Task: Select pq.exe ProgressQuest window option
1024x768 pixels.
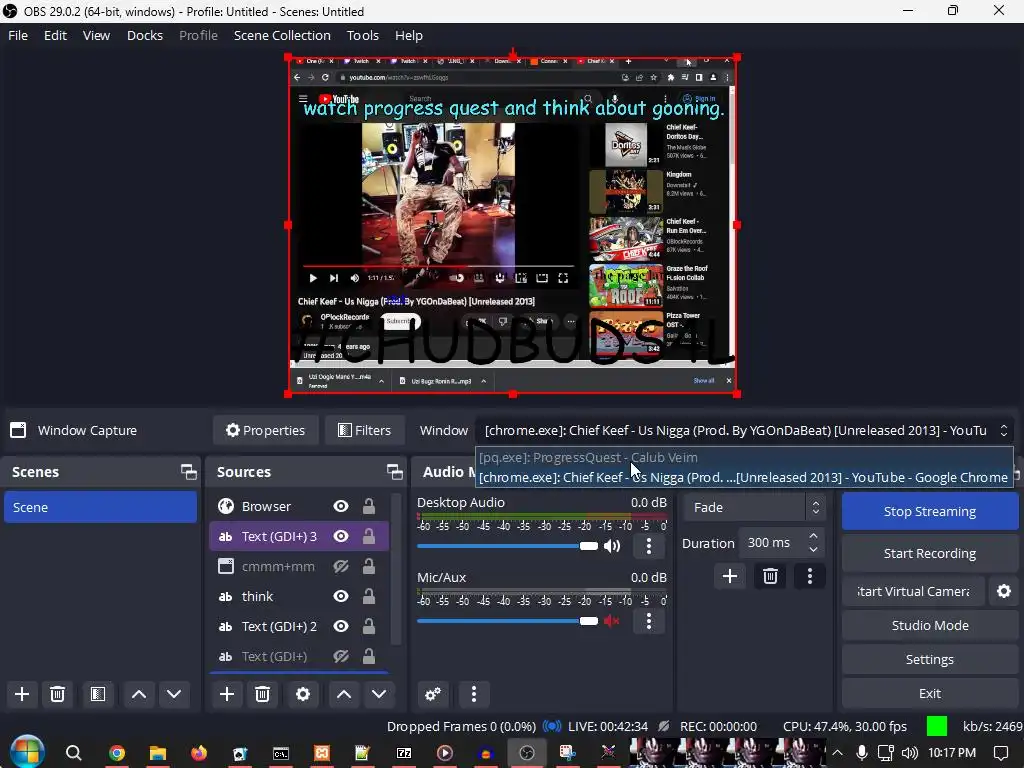Action: click(744, 457)
